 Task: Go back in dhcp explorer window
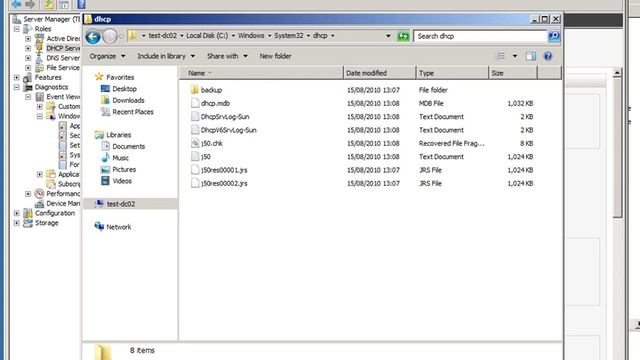coord(93,37)
